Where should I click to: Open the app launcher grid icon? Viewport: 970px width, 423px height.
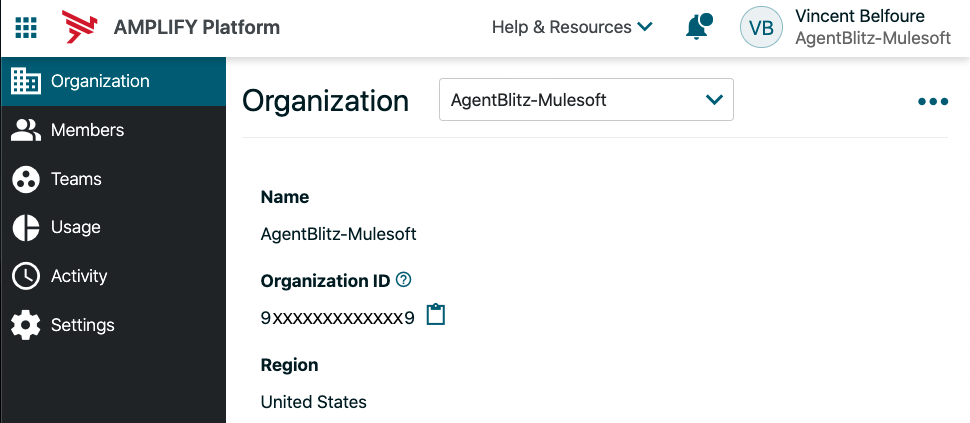pos(26,27)
